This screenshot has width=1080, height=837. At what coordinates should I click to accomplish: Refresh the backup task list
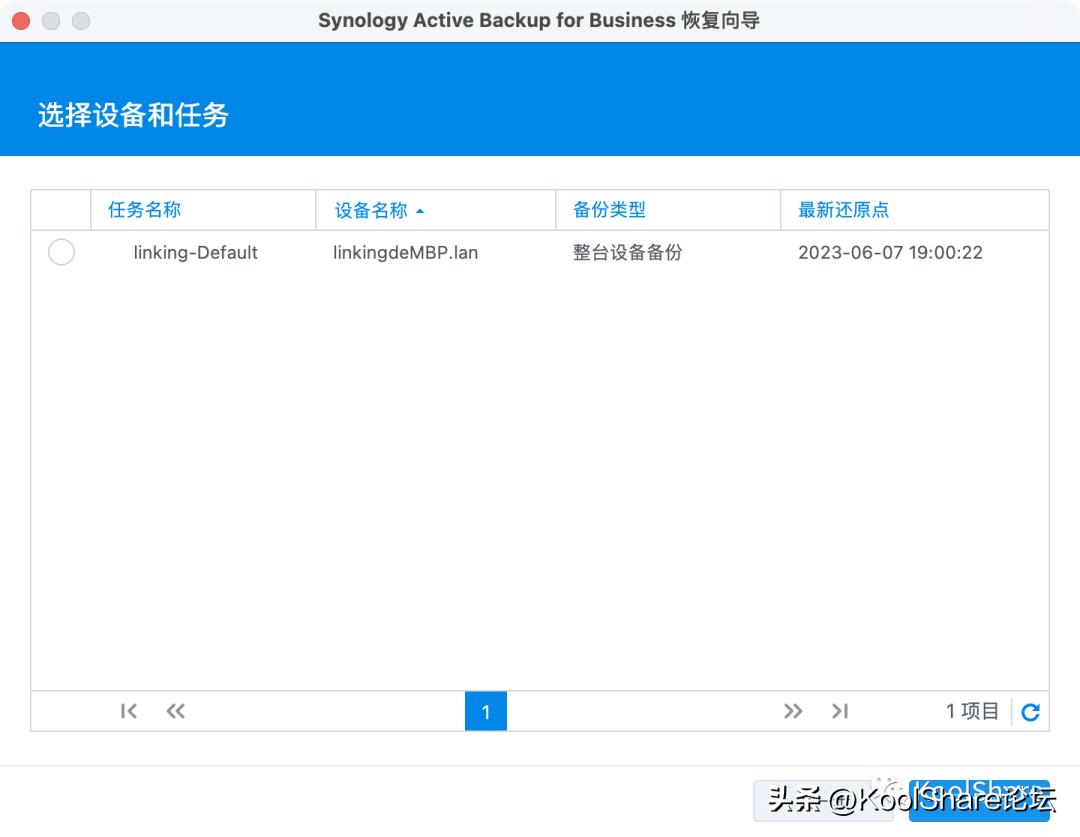(1029, 711)
